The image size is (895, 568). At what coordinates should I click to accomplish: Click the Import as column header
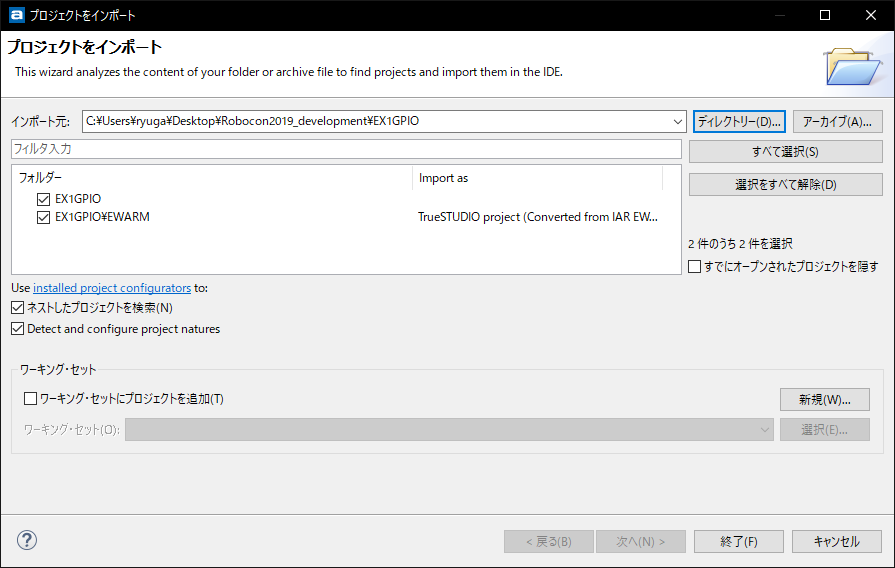tap(537, 178)
